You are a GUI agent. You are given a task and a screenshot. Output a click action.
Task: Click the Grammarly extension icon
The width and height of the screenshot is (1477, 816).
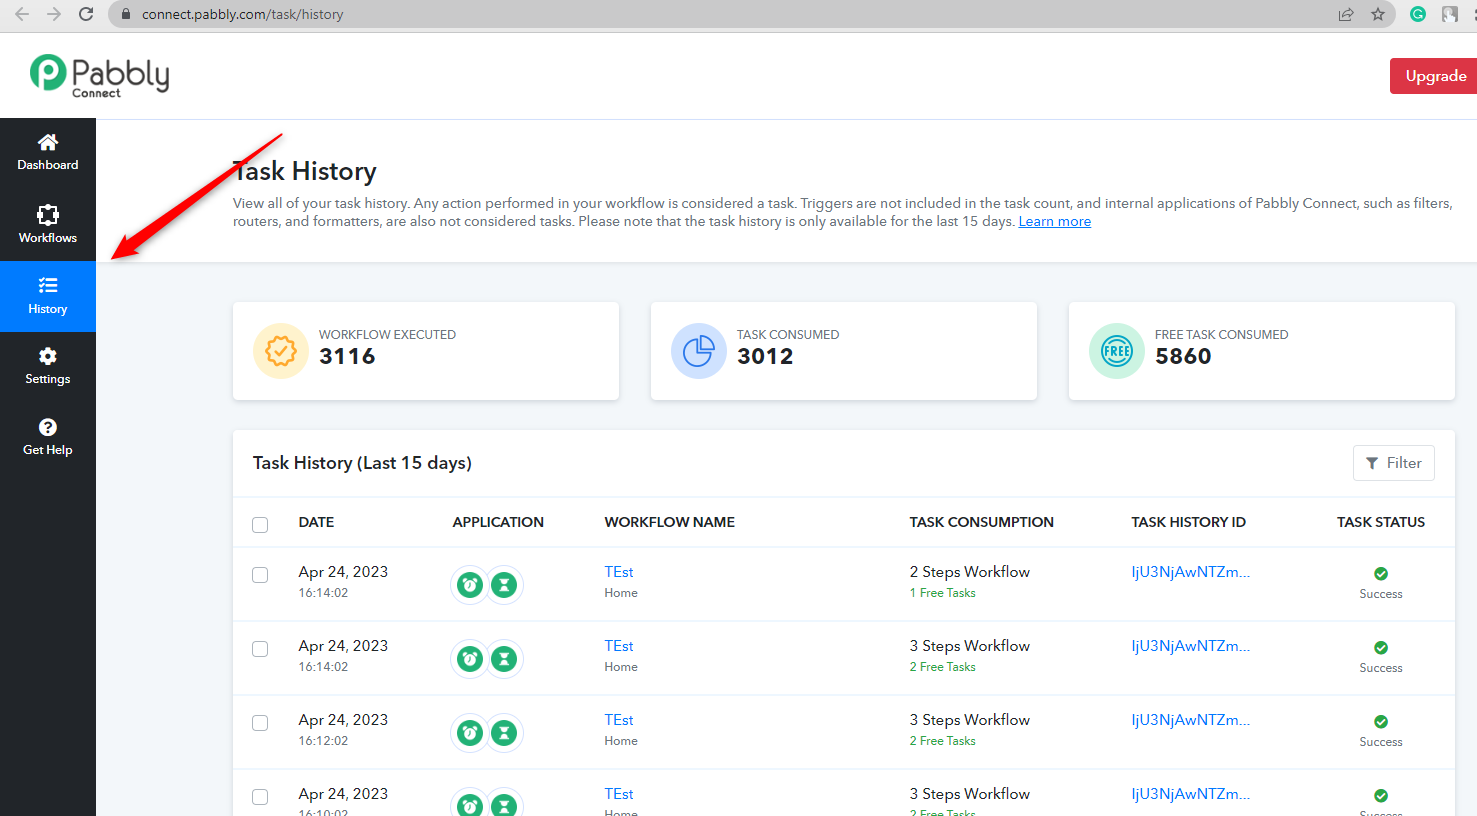point(1418,14)
